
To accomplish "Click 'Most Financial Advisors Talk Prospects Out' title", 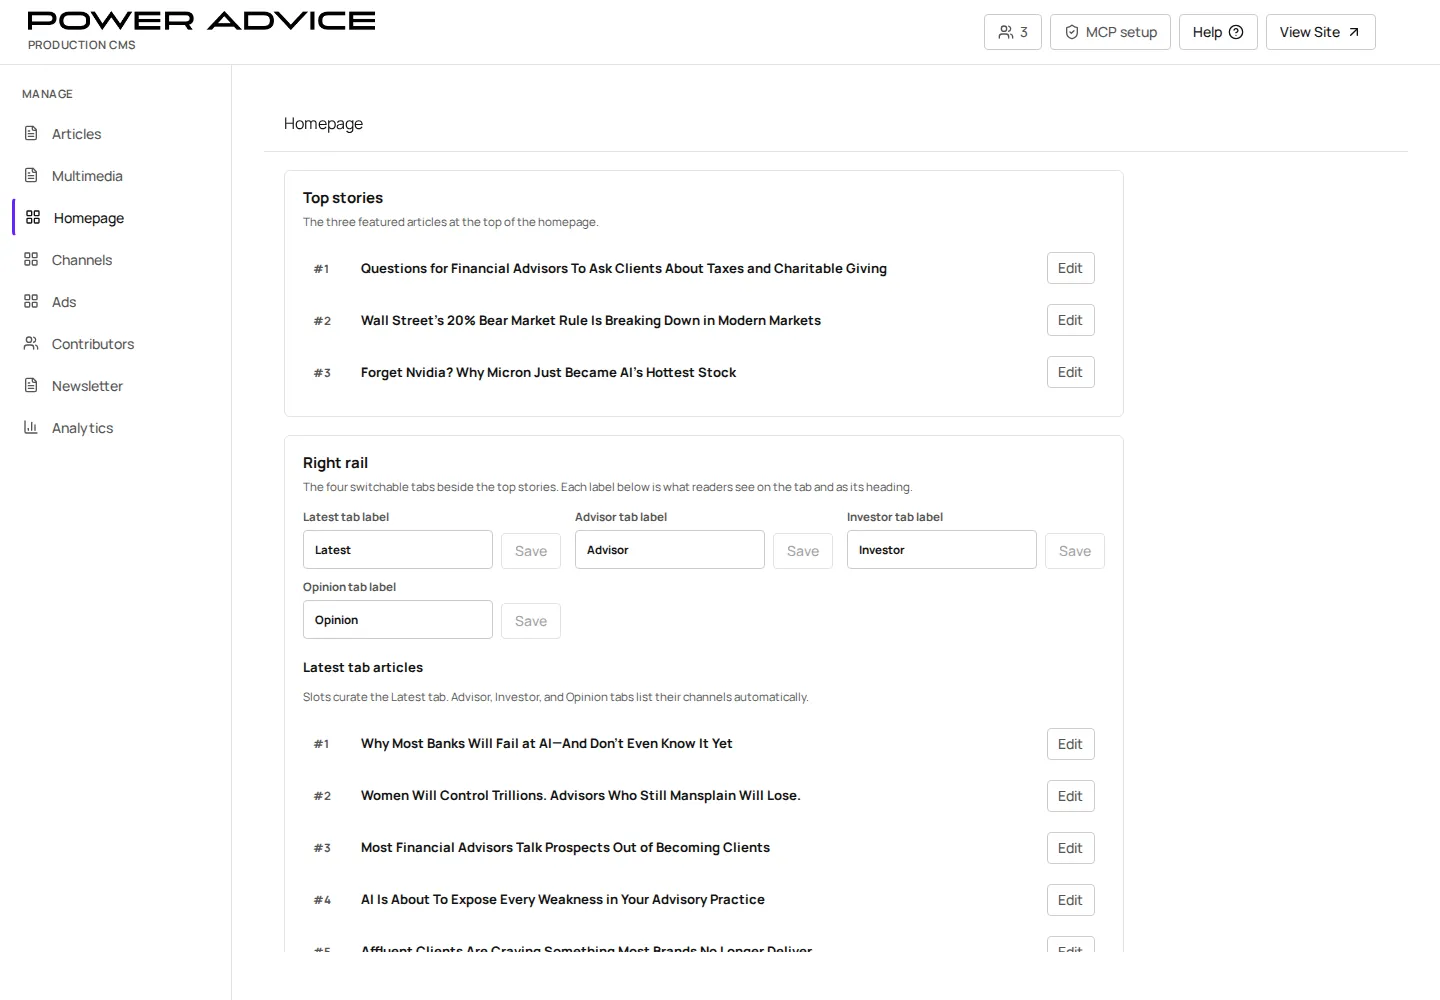I will (565, 847).
